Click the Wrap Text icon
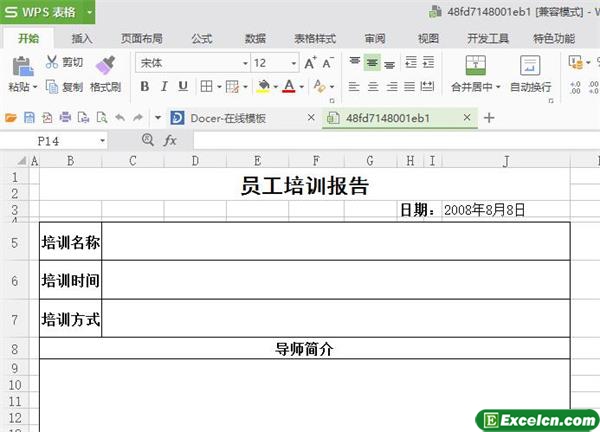The height and width of the screenshot is (432, 600). click(x=530, y=66)
